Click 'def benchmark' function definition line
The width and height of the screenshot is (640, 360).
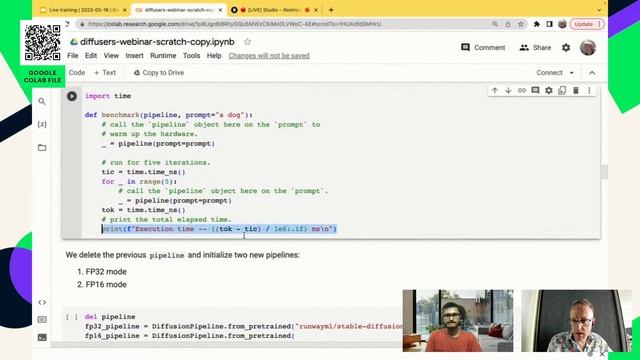tap(169, 115)
